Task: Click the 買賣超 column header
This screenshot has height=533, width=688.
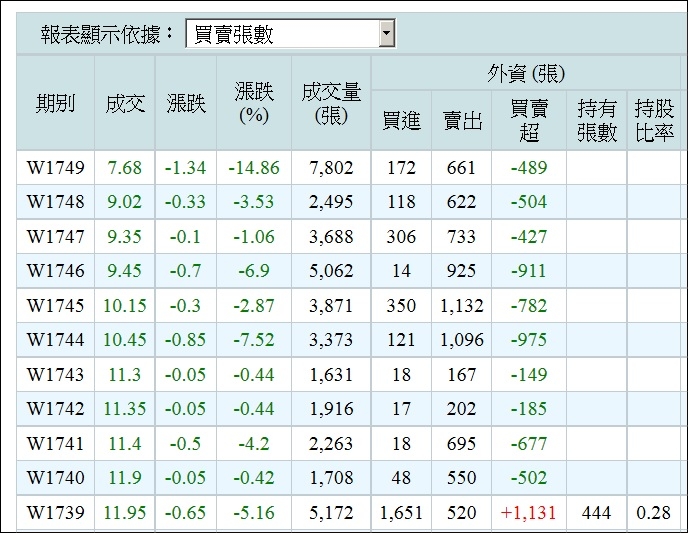Action: (x=529, y=121)
